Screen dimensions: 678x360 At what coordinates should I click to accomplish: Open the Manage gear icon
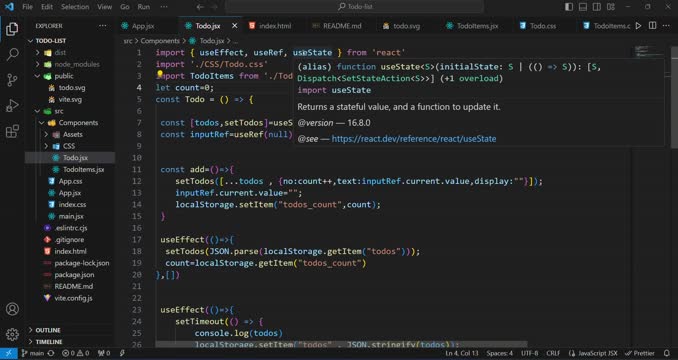coord(12,334)
